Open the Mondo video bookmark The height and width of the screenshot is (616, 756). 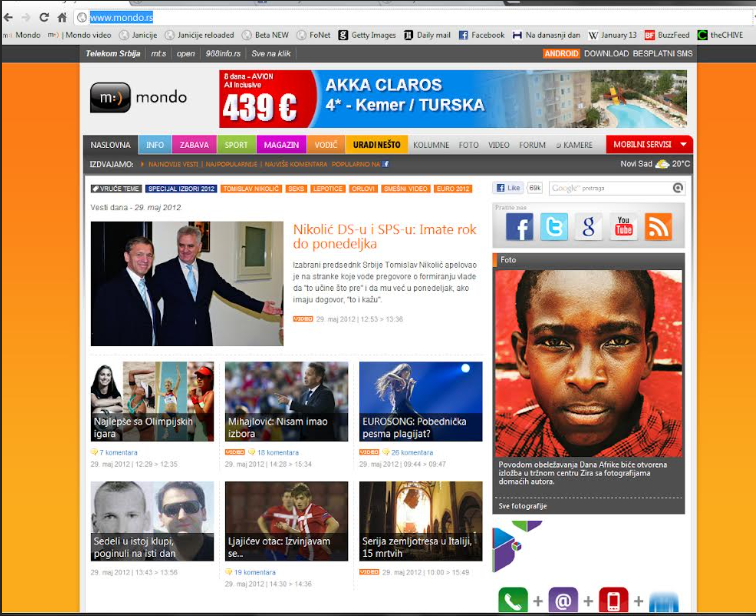[80, 35]
